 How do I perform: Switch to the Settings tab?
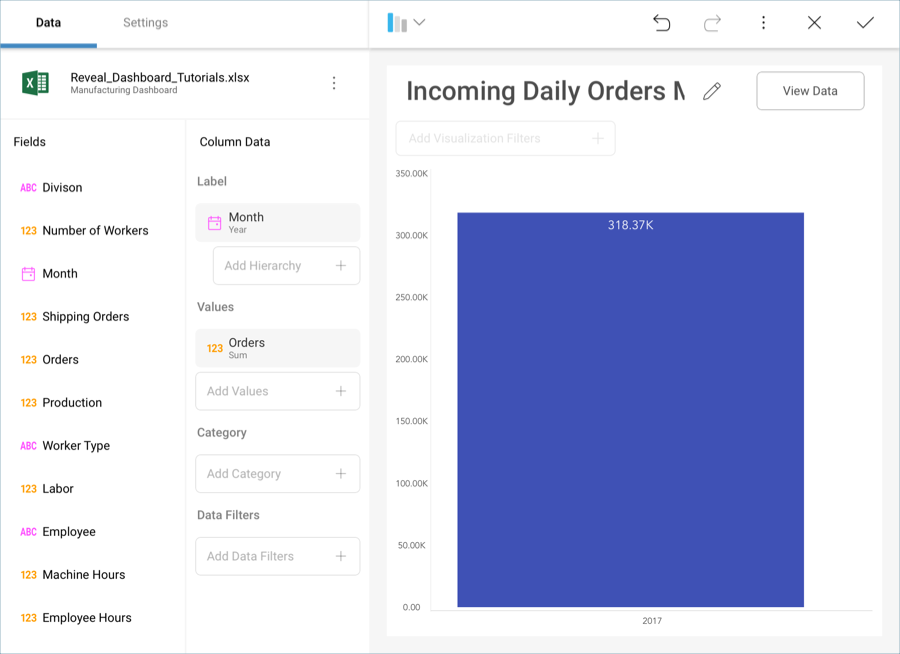[145, 23]
